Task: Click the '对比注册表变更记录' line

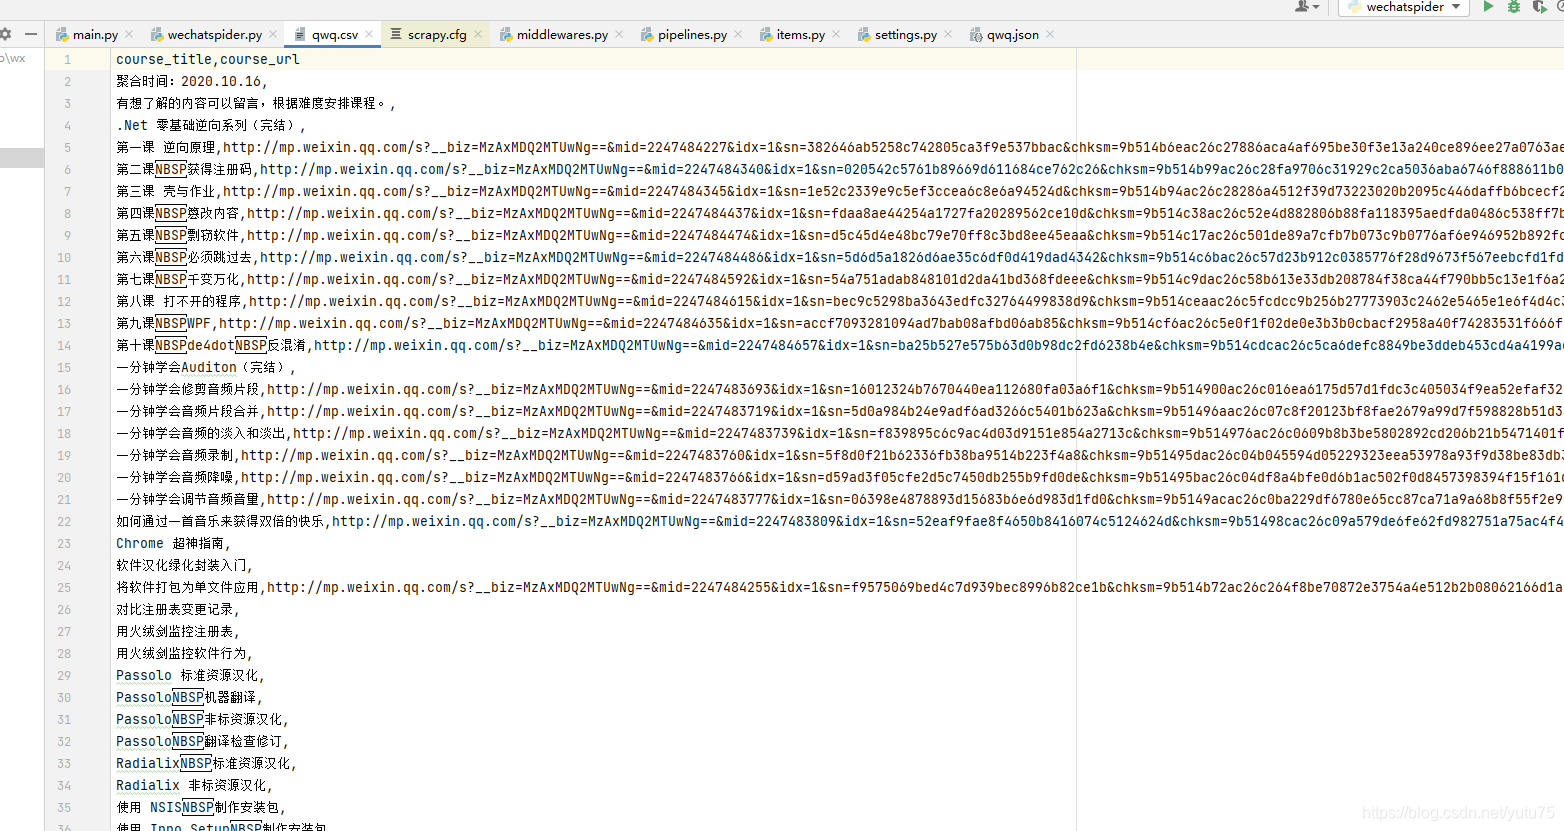Action: (178, 609)
